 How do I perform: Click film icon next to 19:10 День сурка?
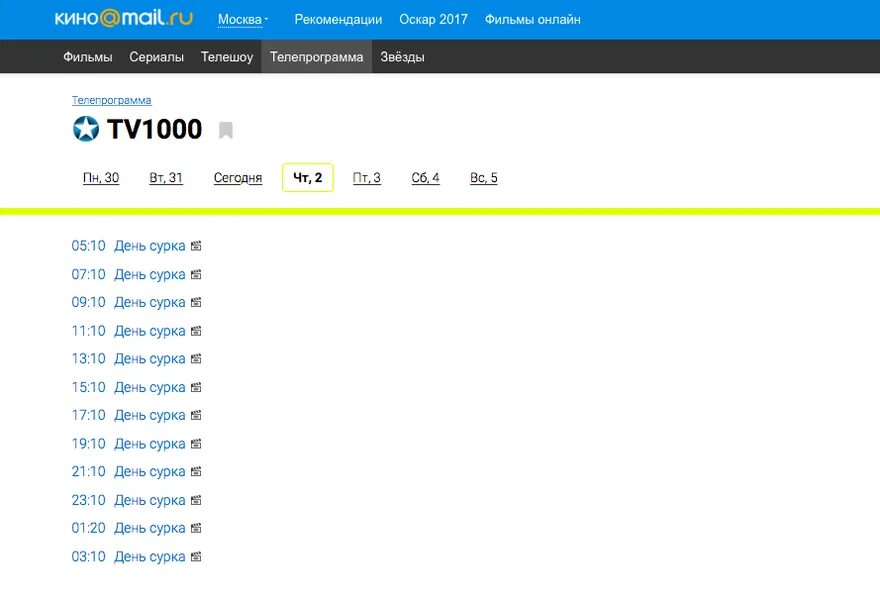tap(196, 444)
